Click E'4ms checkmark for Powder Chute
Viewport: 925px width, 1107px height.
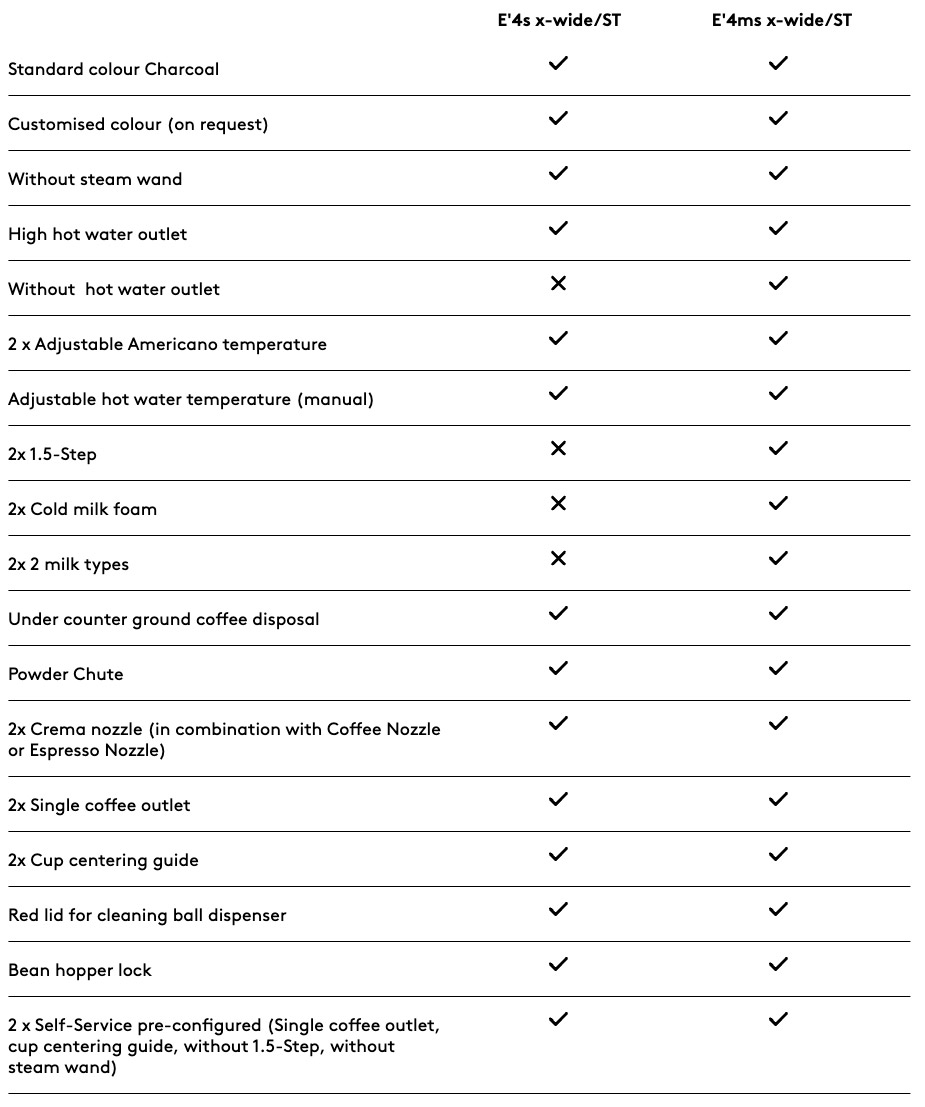click(778, 668)
